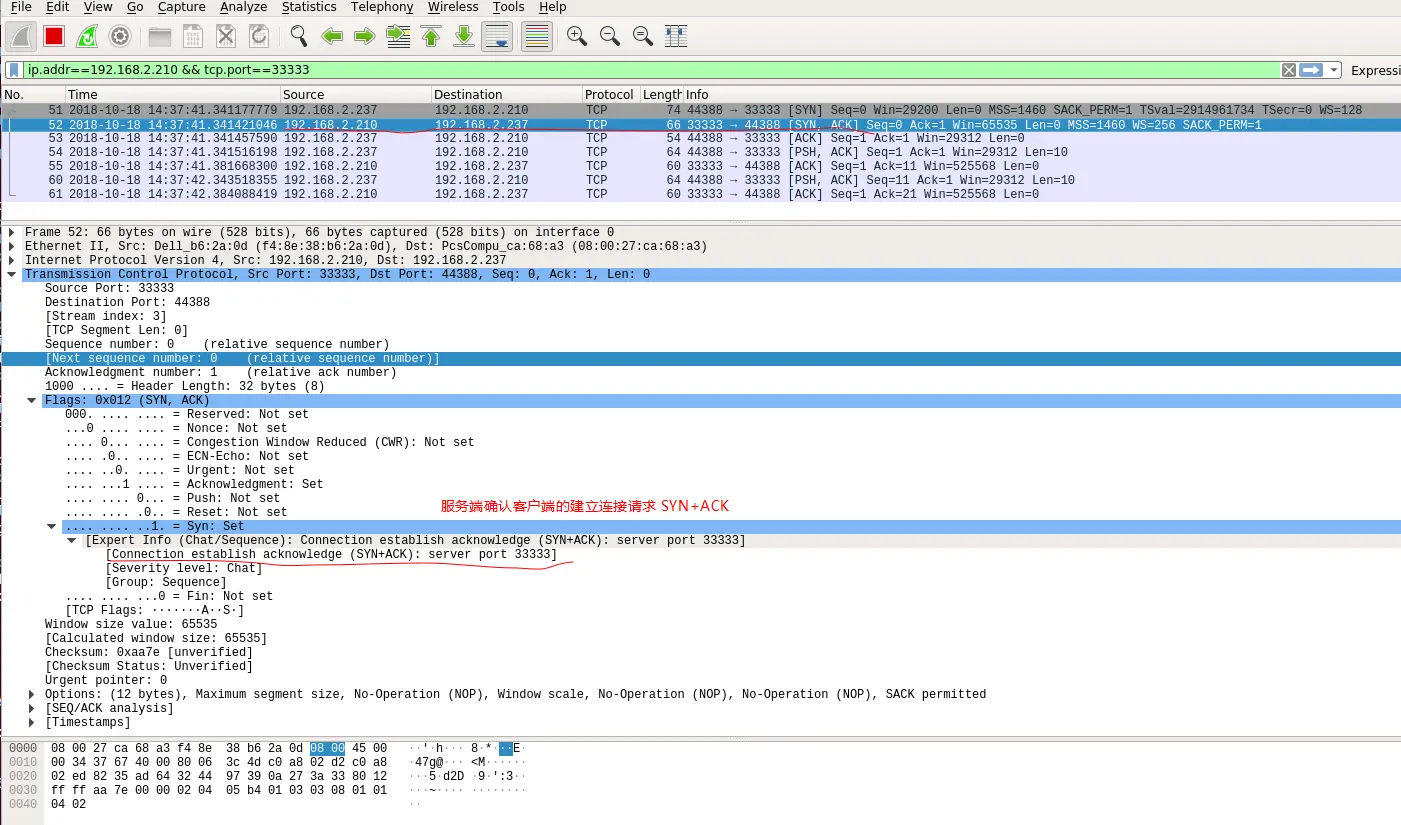Select packet 61 in the packet list
The image size is (1401, 825).
700,194
